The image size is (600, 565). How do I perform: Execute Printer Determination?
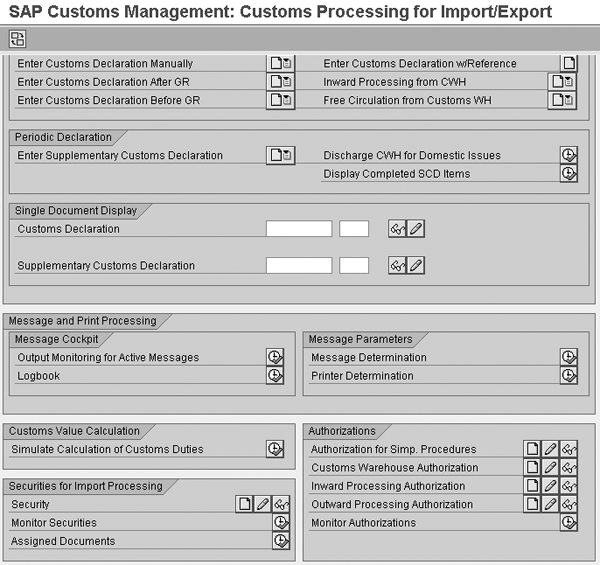click(569, 375)
